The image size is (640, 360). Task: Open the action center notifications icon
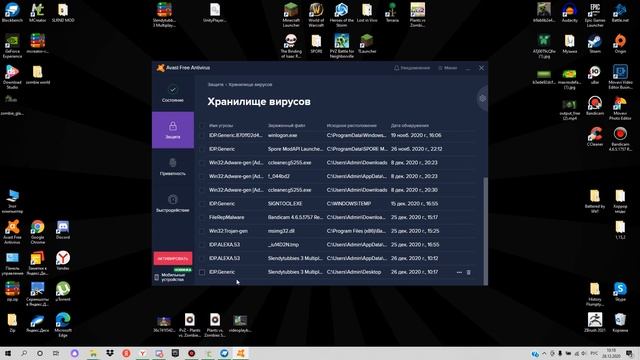point(629,353)
